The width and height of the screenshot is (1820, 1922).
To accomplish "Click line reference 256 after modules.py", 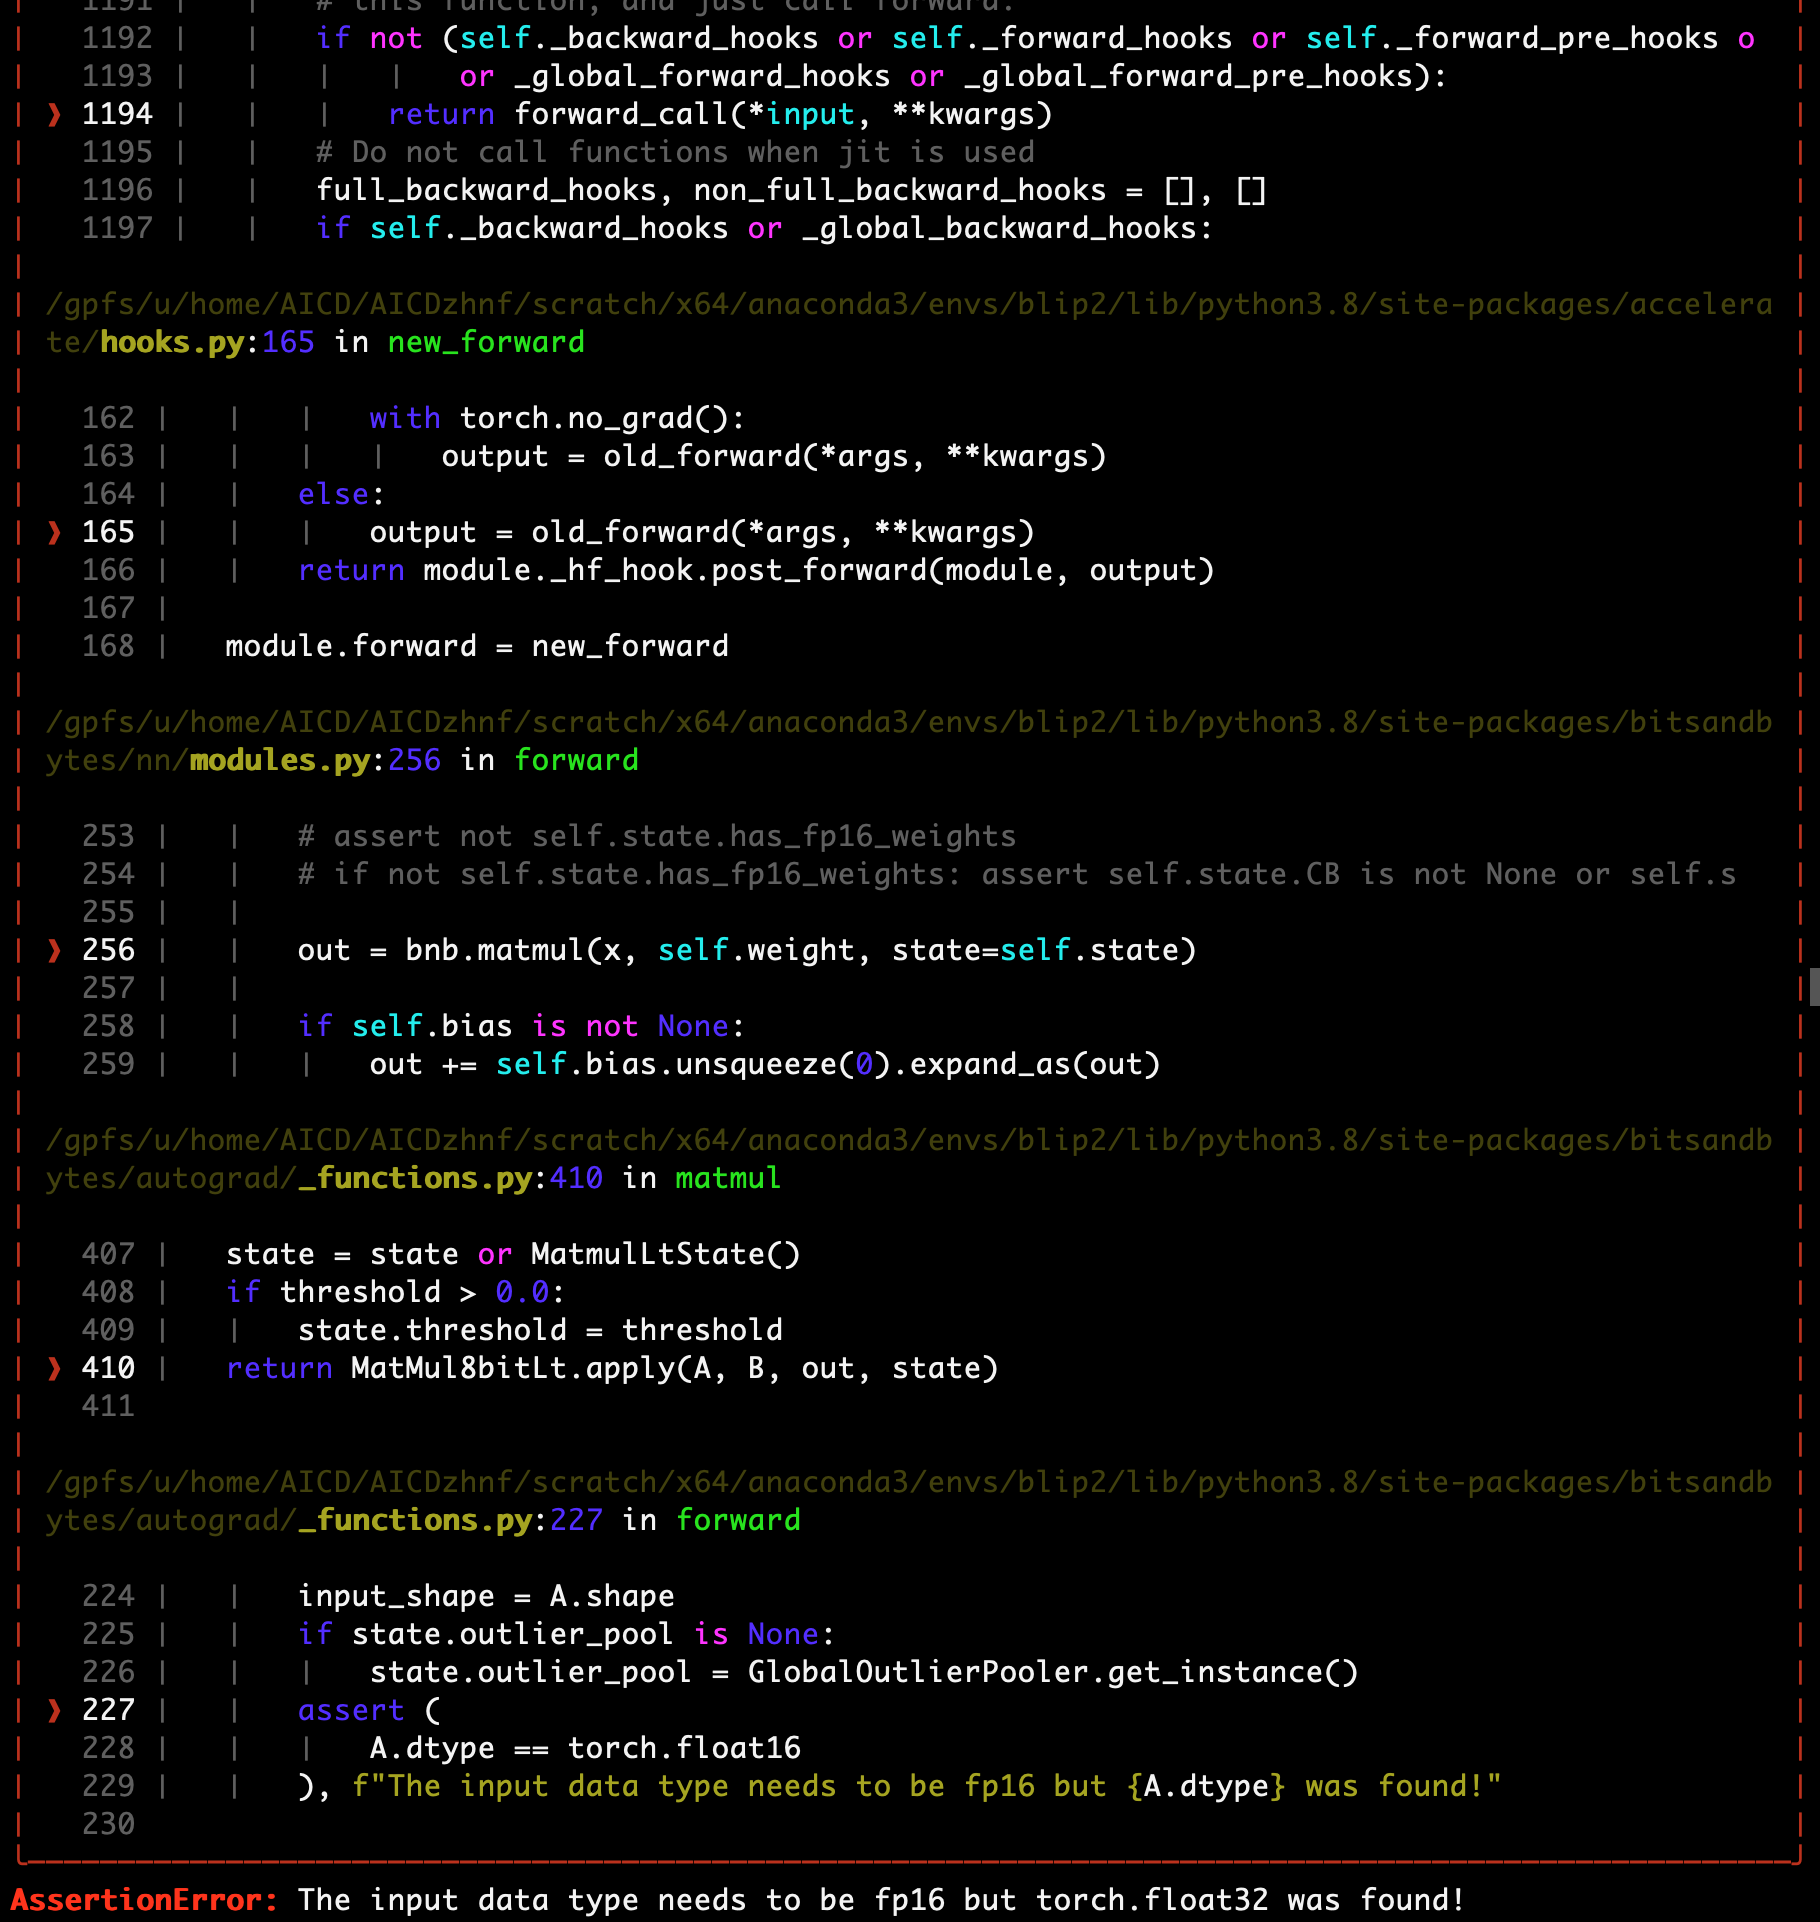I will click(x=415, y=760).
